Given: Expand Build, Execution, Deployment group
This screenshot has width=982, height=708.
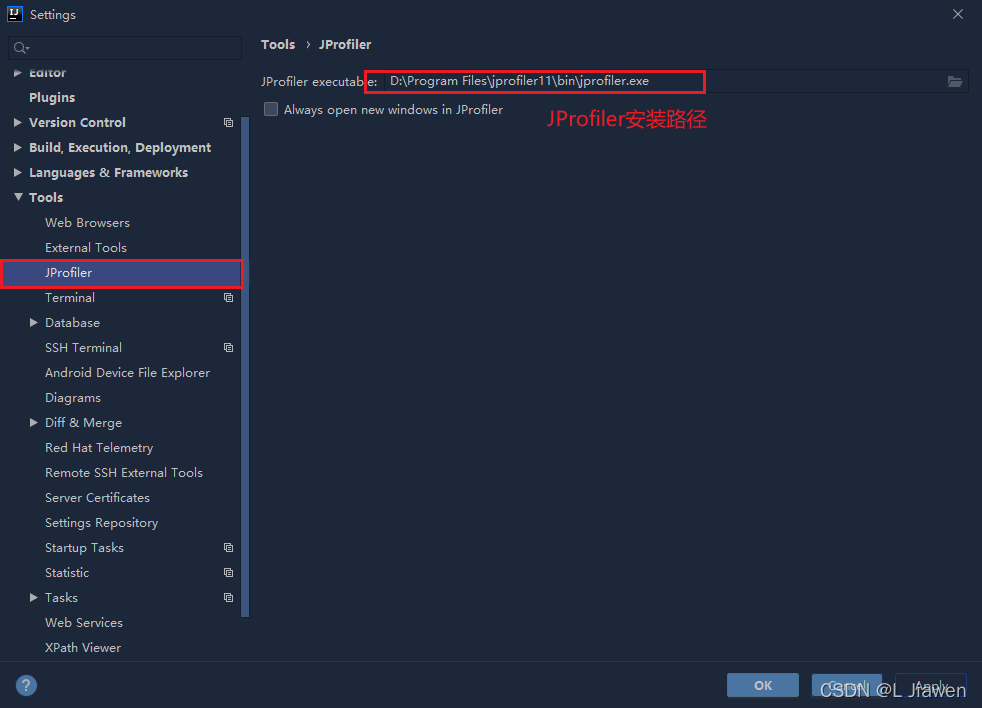Looking at the screenshot, I should (x=18, y=147).
